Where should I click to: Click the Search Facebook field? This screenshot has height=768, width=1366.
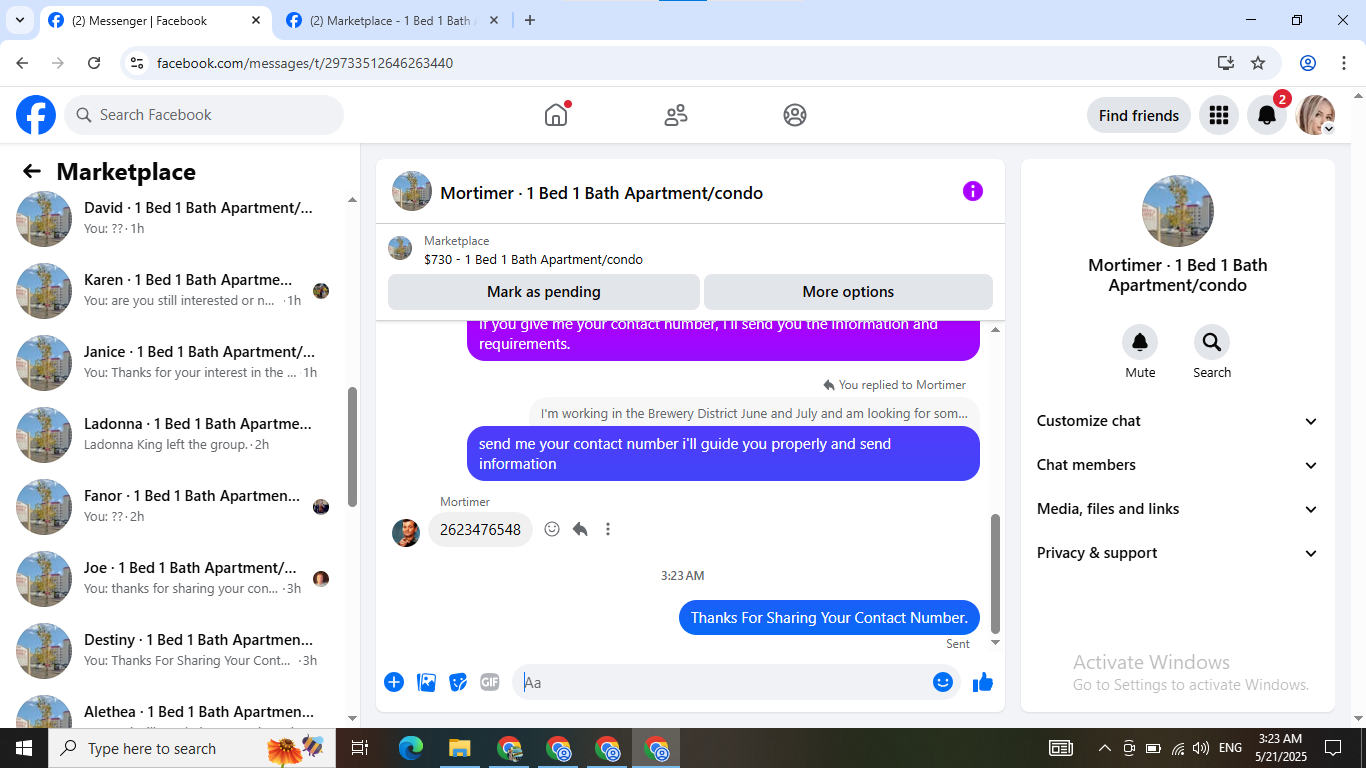[204, 115]
